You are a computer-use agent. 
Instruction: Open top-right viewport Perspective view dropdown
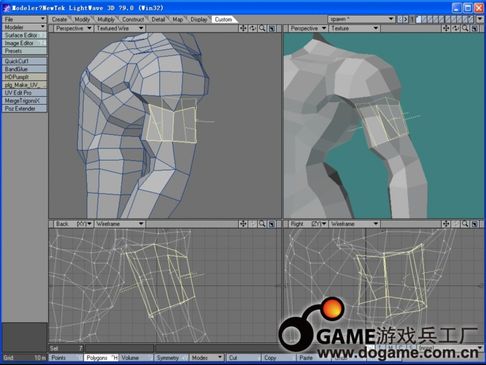click(308, 28)
